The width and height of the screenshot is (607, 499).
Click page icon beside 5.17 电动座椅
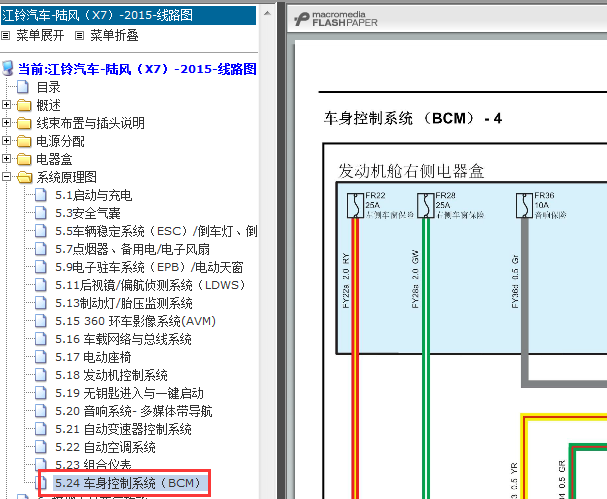point(41,357)
